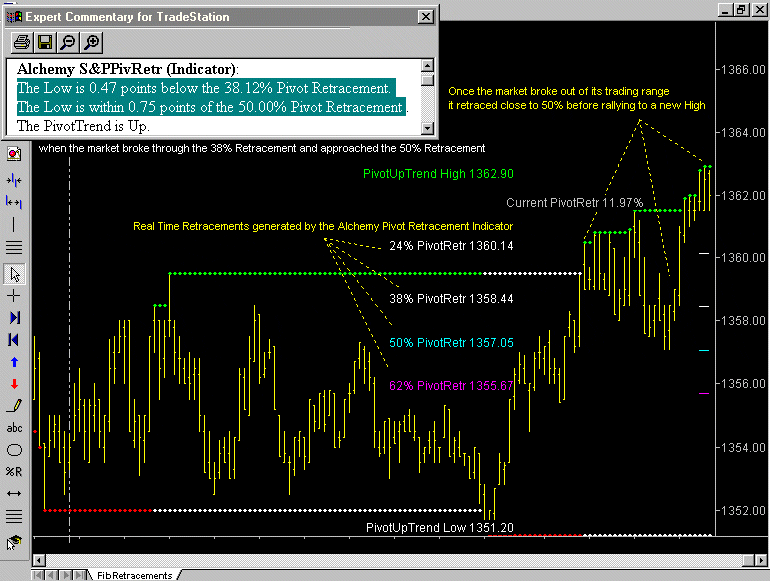Image resolution: width=770 pixels, height=582 pixels.
Task: Click the magenta 62% marker on price axis
Action: click(704, 393)
